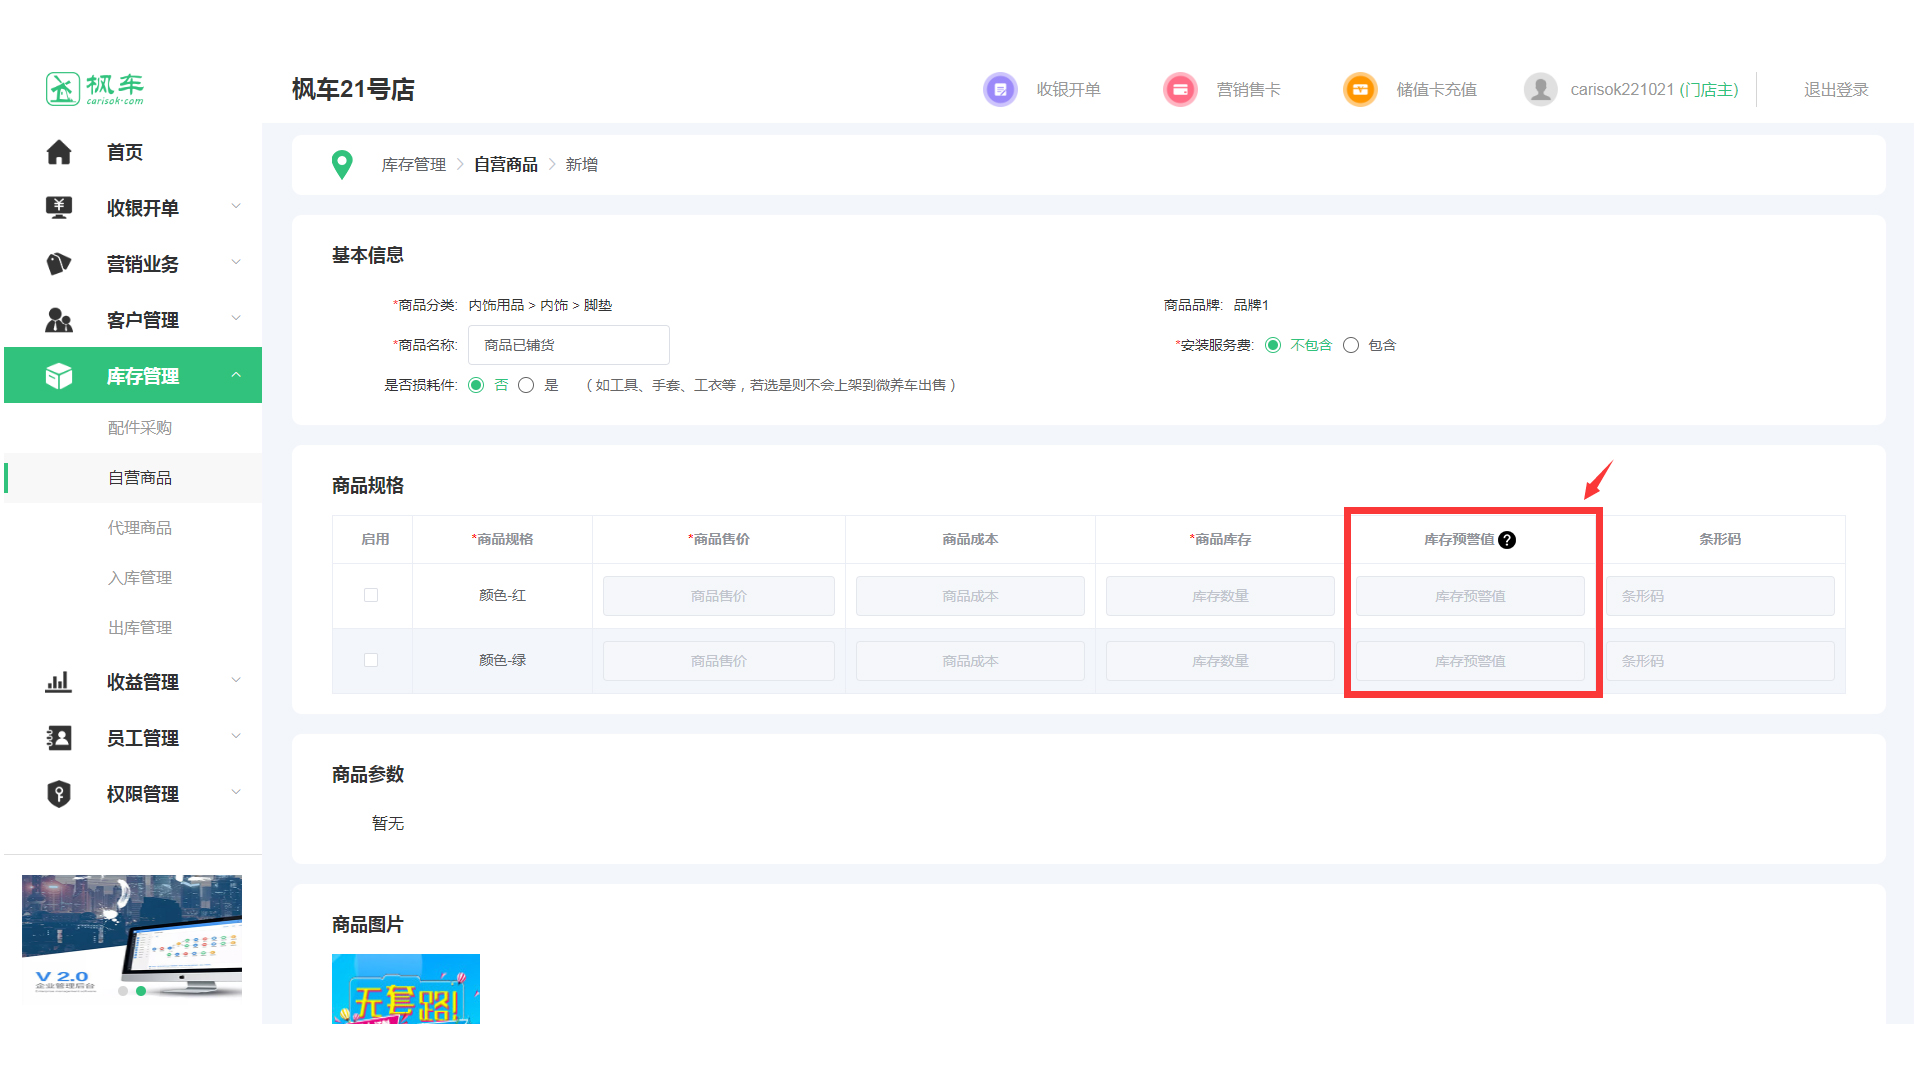
Task: Click the user avatar icon
Action: click(1540, 89)
